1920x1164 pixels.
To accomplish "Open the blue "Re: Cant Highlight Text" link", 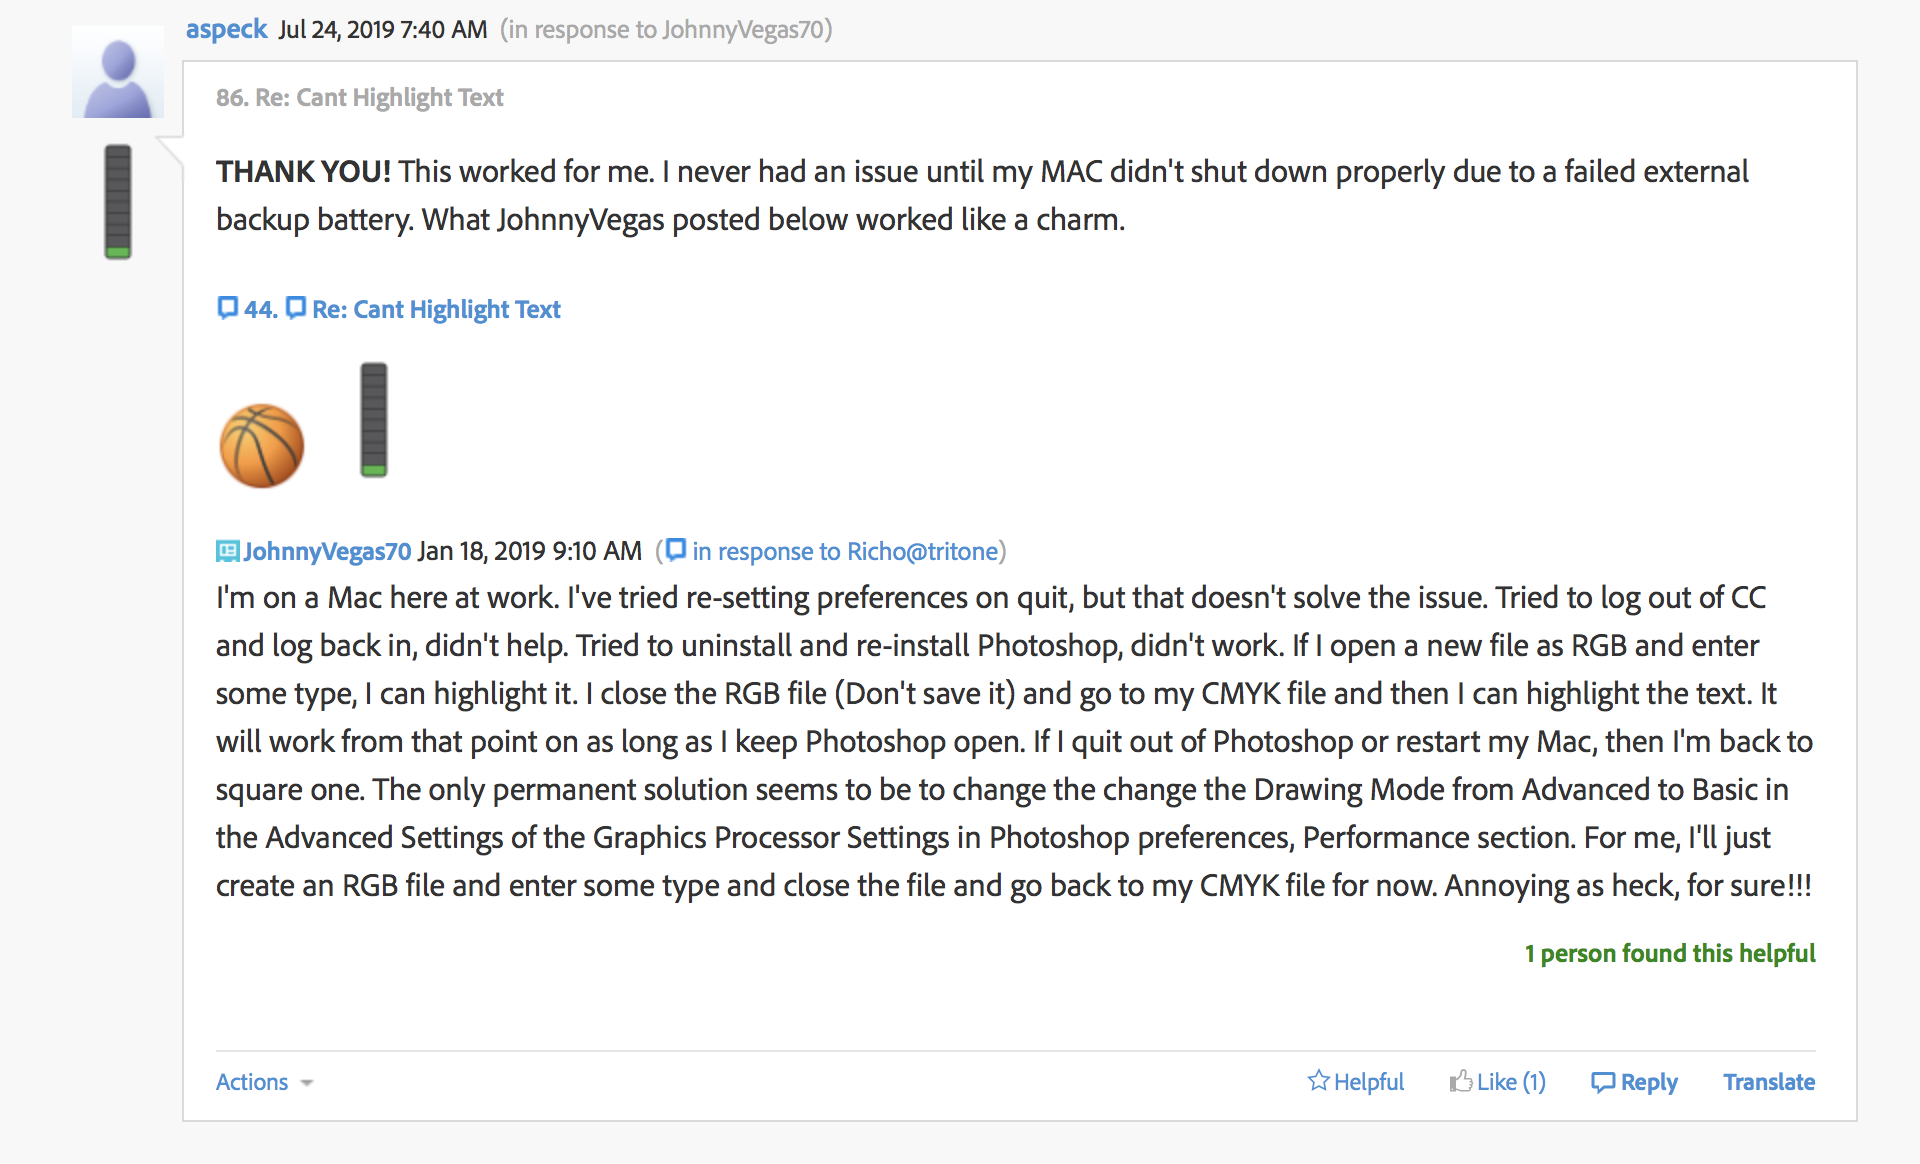I will pyautogui.click(x=436, y=310).
